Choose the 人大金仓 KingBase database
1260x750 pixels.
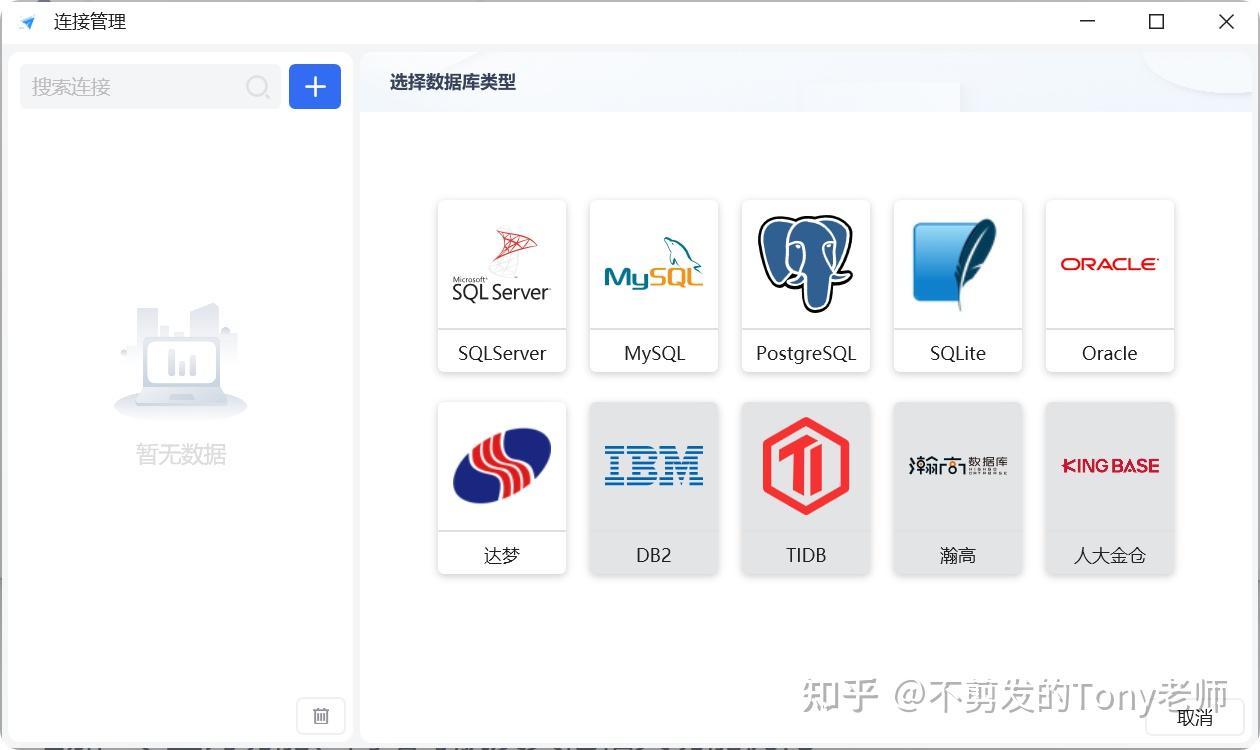[1109, 488]
